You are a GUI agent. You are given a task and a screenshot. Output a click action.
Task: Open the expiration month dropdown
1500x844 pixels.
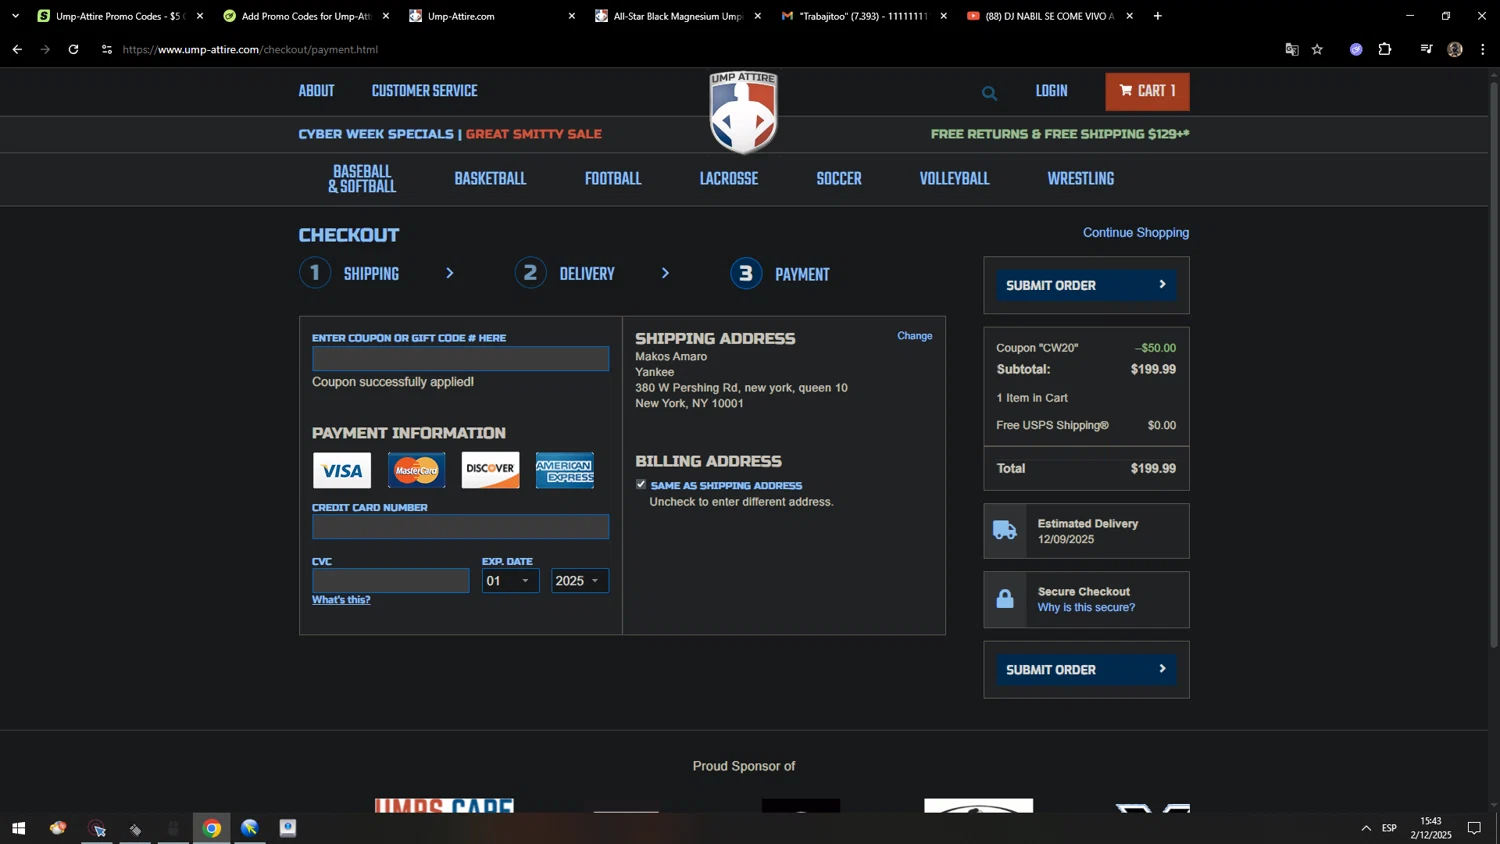click(510, 581)
